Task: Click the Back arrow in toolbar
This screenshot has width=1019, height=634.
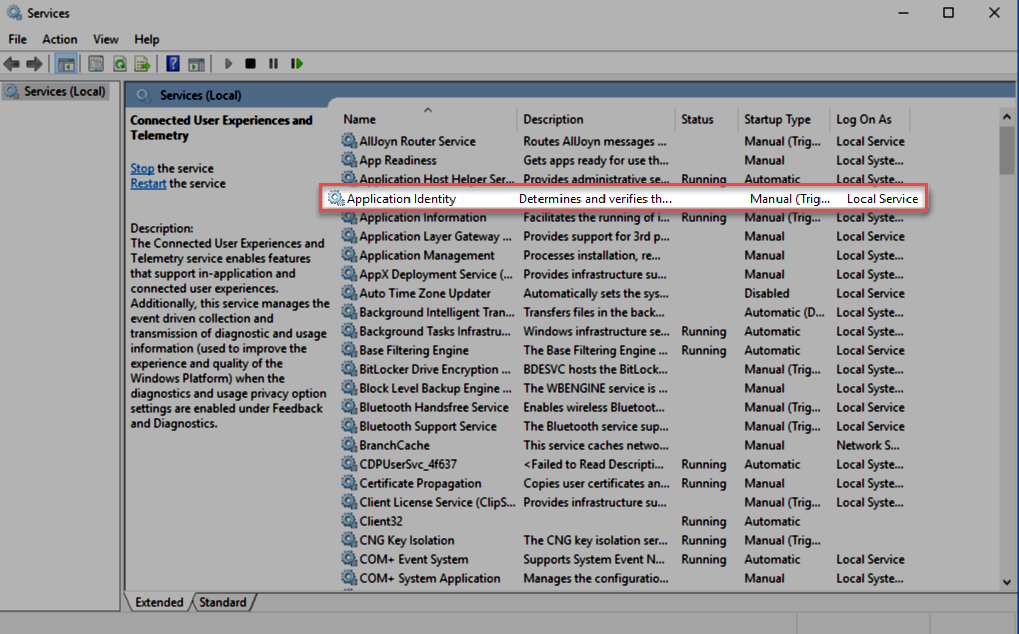Action: [12, 64]
